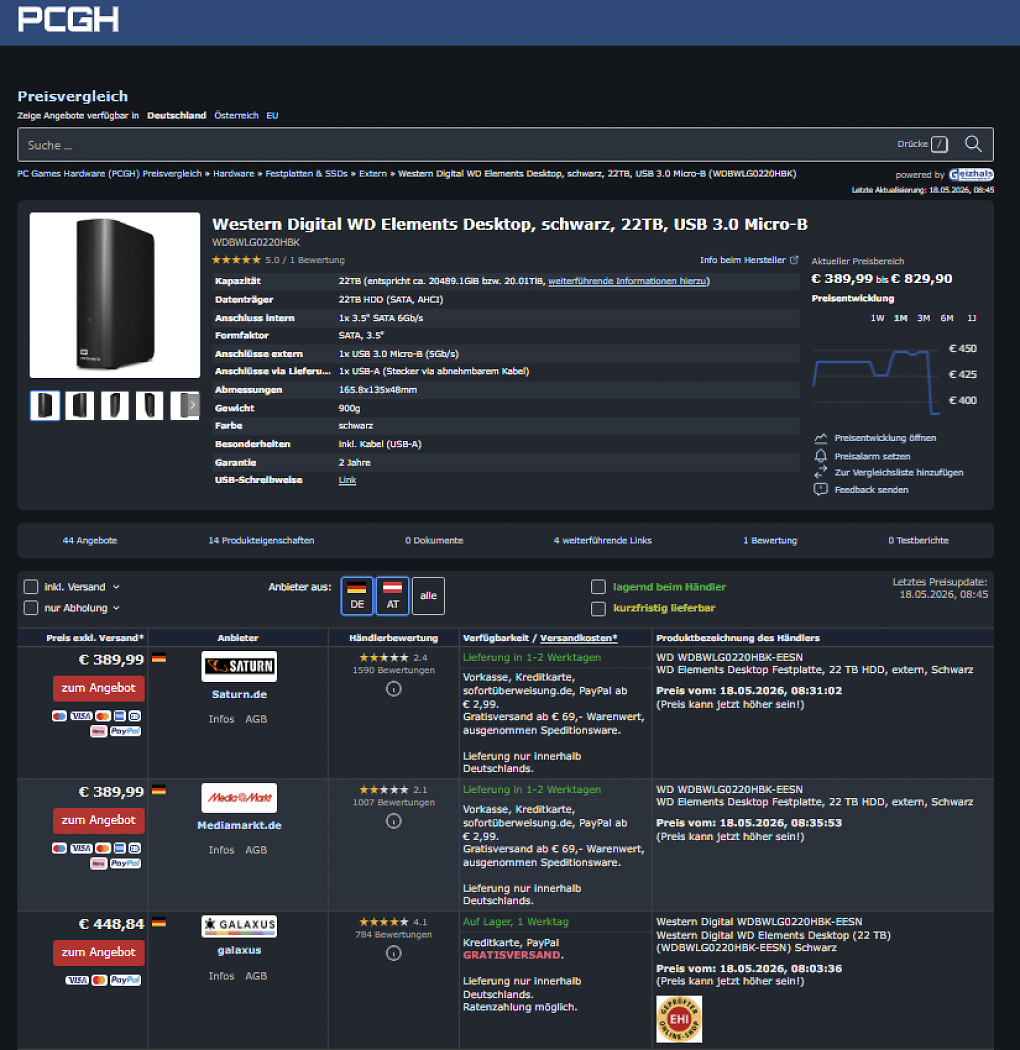The image size is (1020, 1050).
Task: Open the Geizhals powered-by logo
Action: [971, 175]
